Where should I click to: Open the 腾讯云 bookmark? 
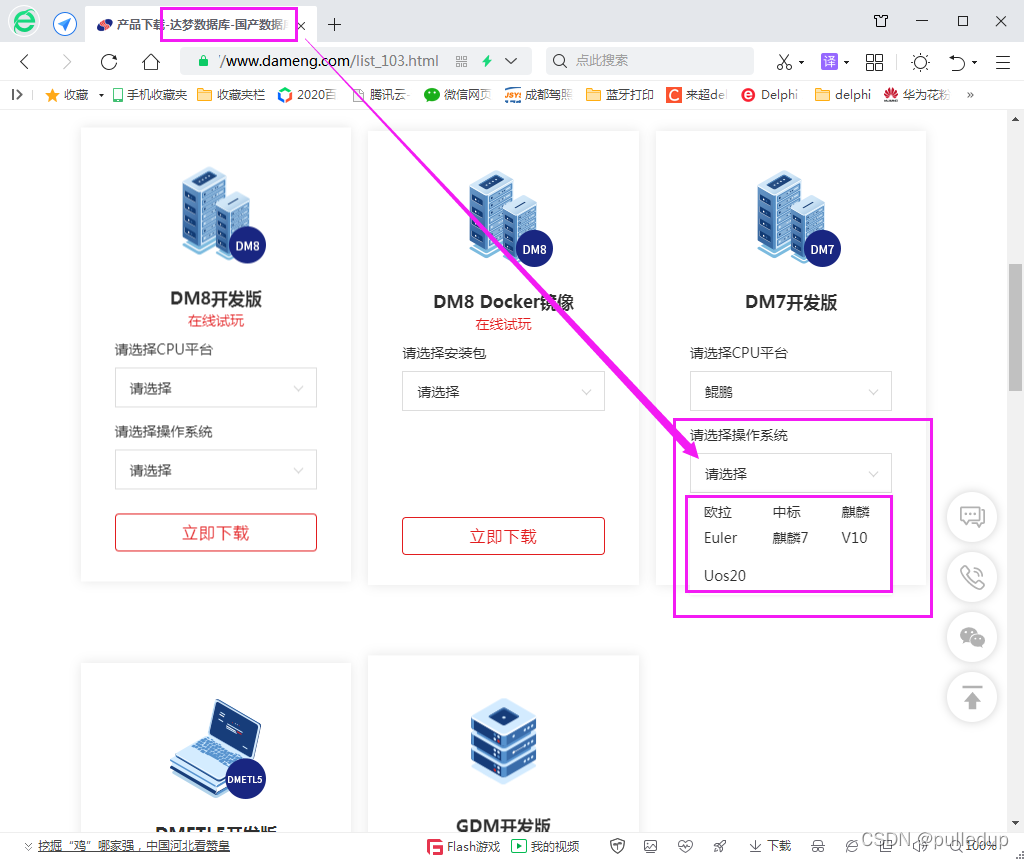coord(380,95)
